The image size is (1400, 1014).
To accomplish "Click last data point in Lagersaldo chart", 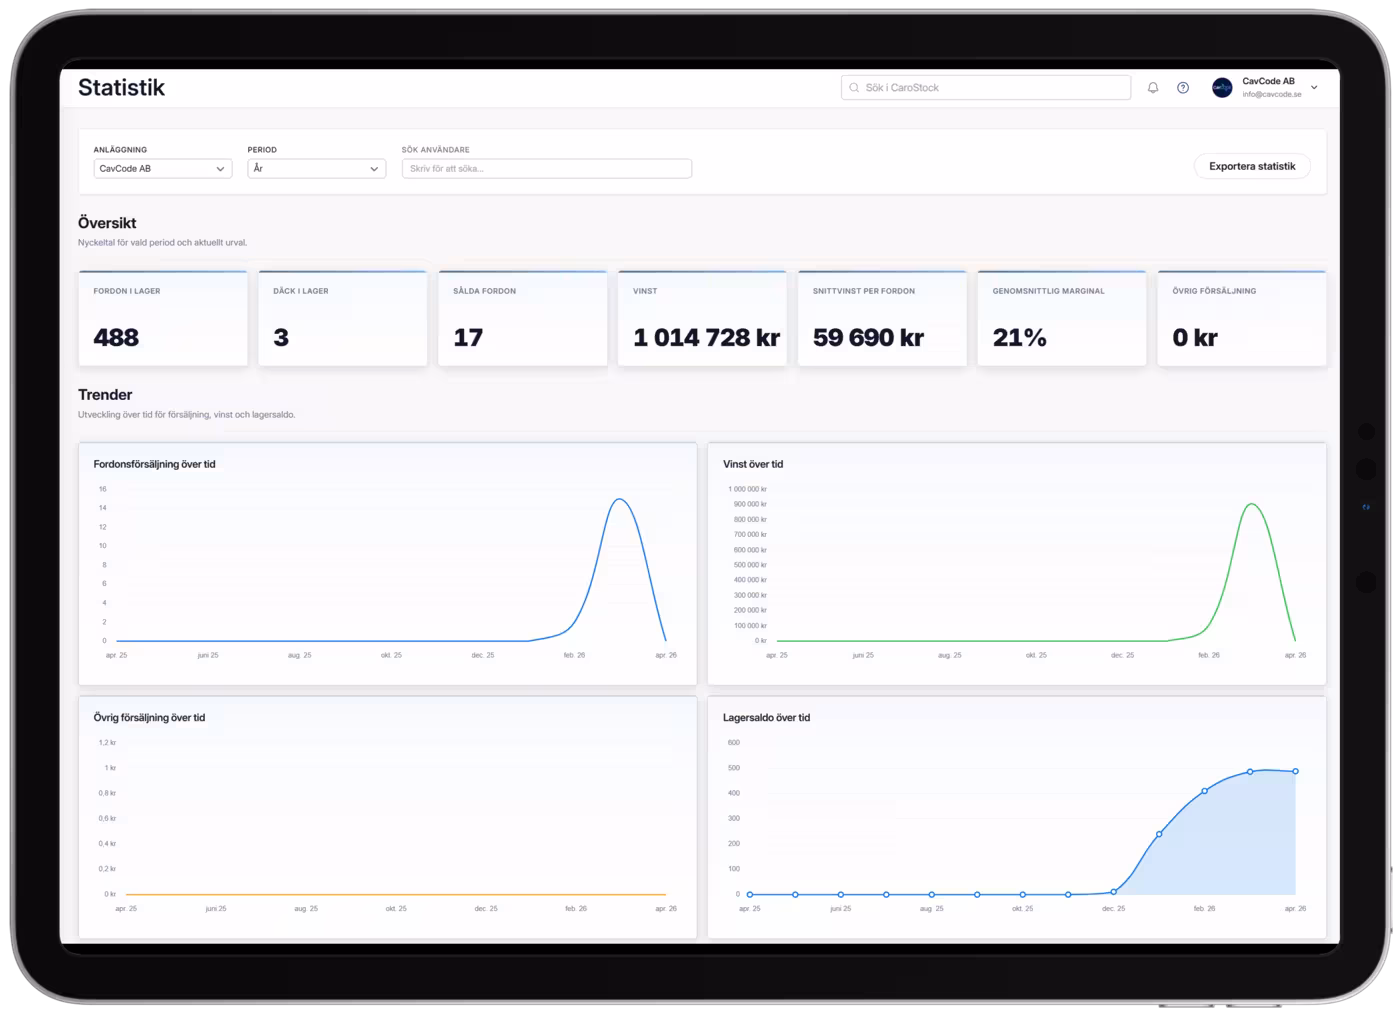I will (1296, 771).
